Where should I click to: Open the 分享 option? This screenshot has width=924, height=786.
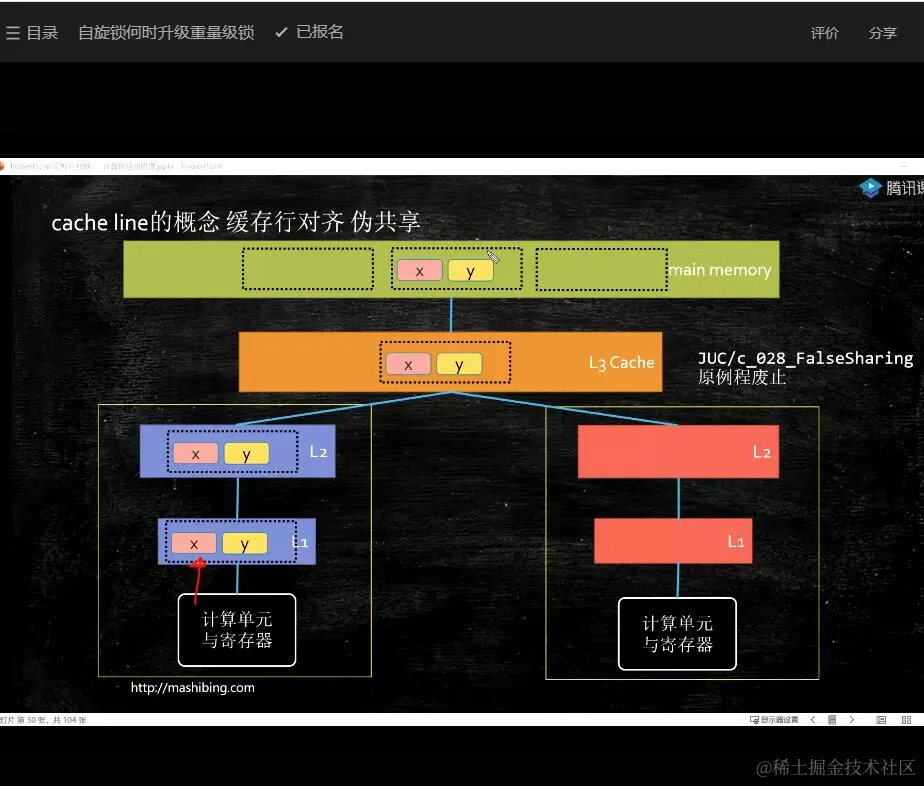[x=882, y=33]
